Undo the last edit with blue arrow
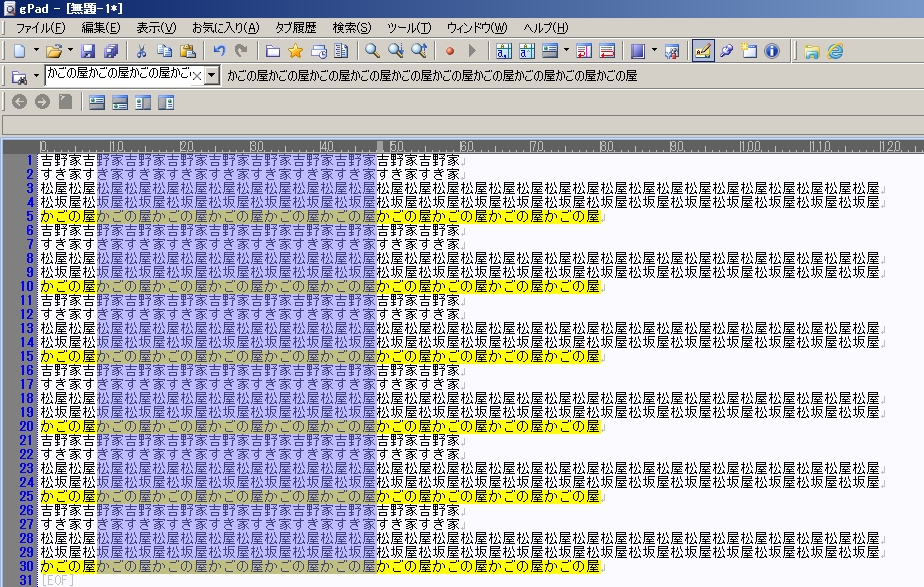 (219, 51)
